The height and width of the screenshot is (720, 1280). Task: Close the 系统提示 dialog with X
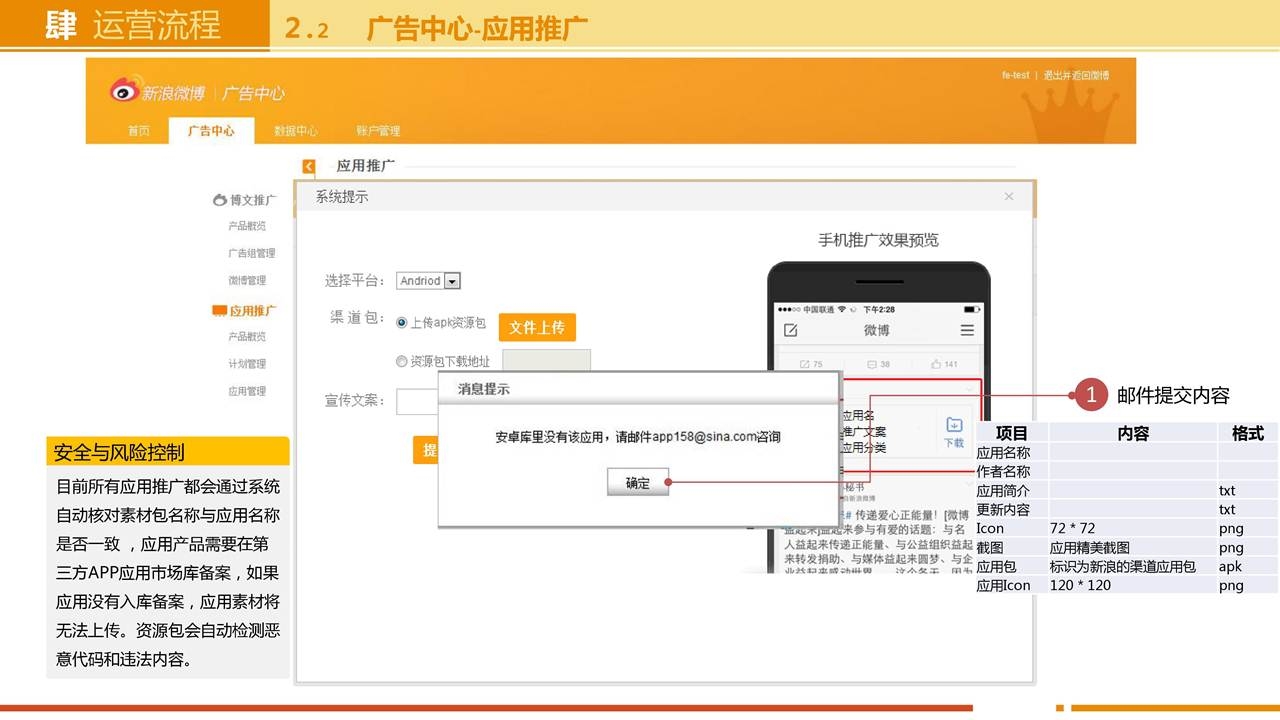(1009, 197)
